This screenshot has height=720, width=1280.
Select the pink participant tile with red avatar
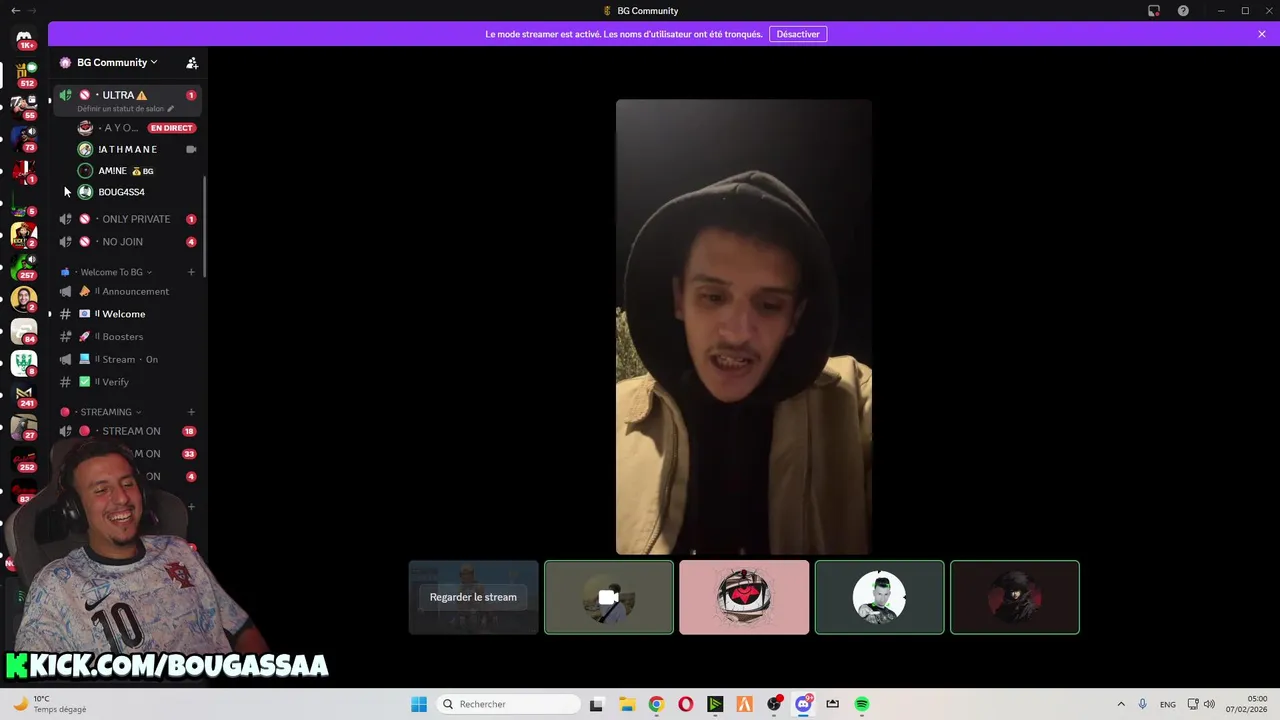coord(744,597)
